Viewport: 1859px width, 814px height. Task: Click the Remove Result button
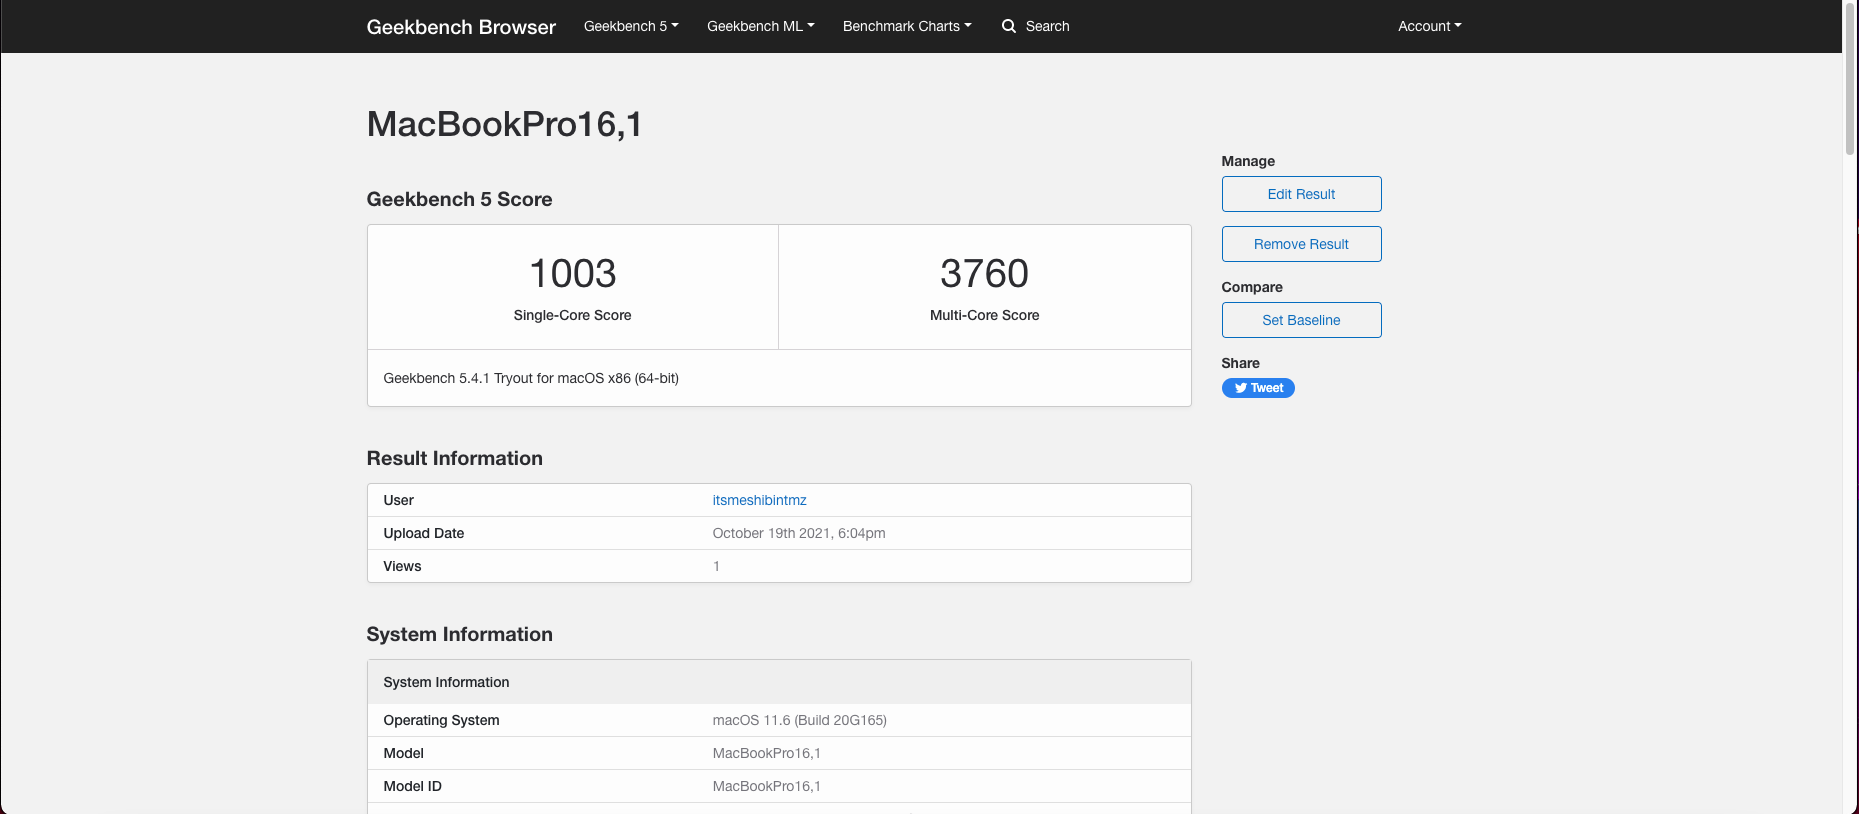click(1301, 244)
